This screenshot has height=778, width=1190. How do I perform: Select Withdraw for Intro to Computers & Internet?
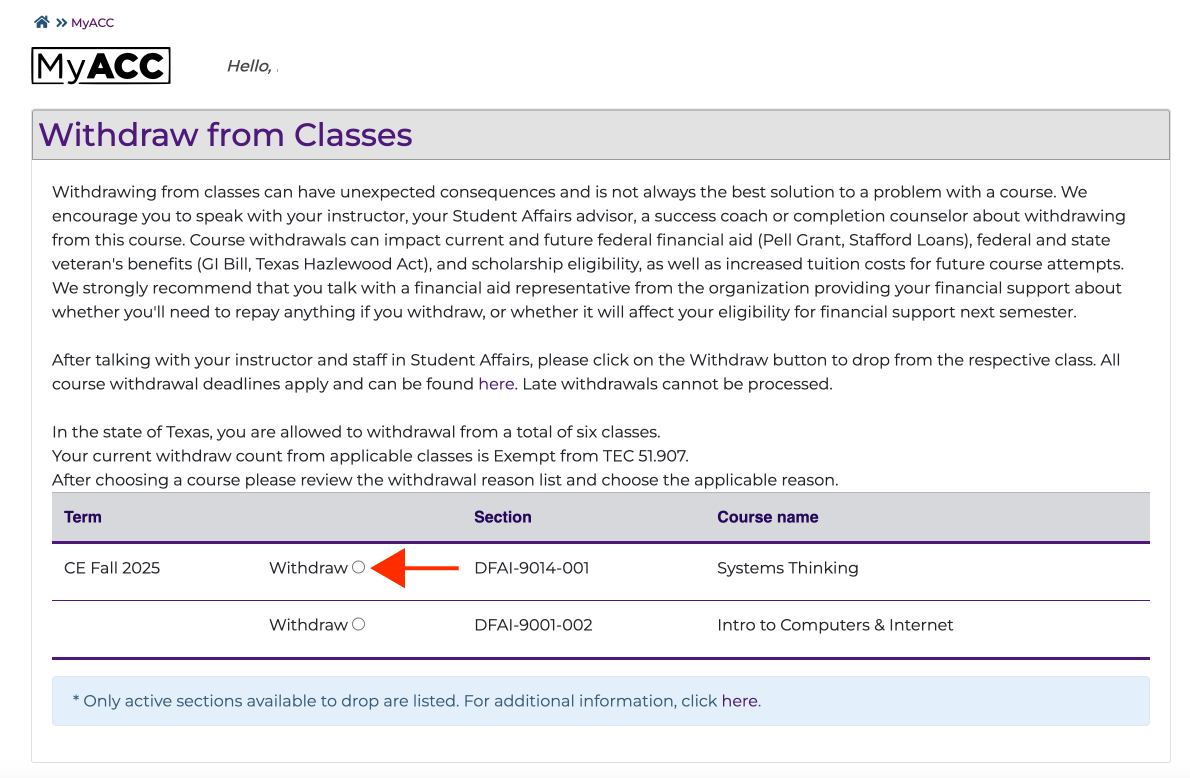(358, 624)
